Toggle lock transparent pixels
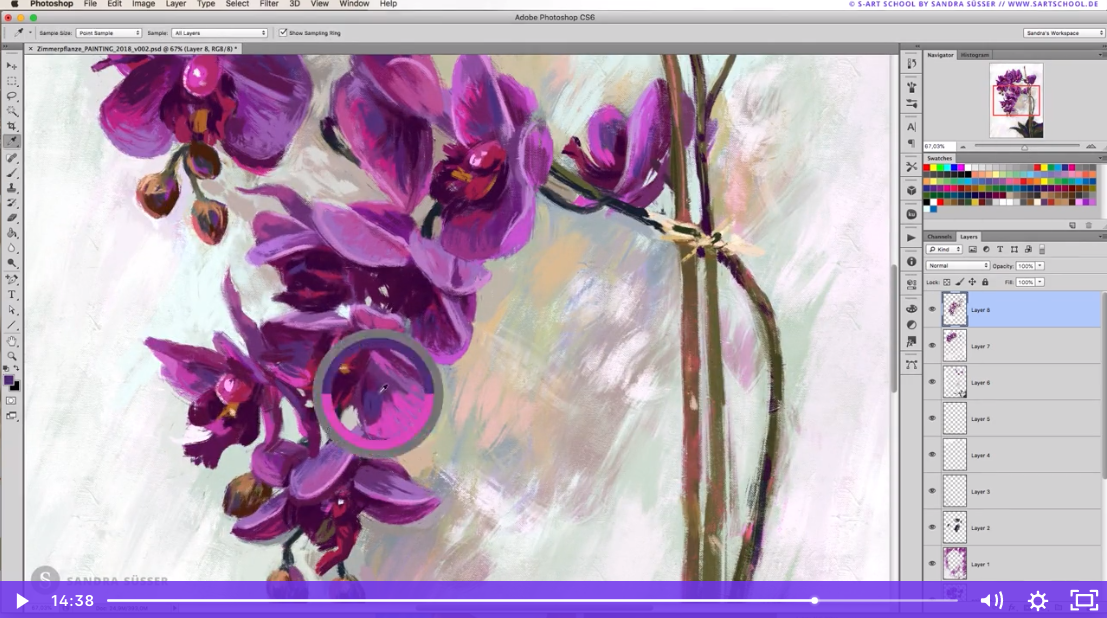 (x=947, y=282)
